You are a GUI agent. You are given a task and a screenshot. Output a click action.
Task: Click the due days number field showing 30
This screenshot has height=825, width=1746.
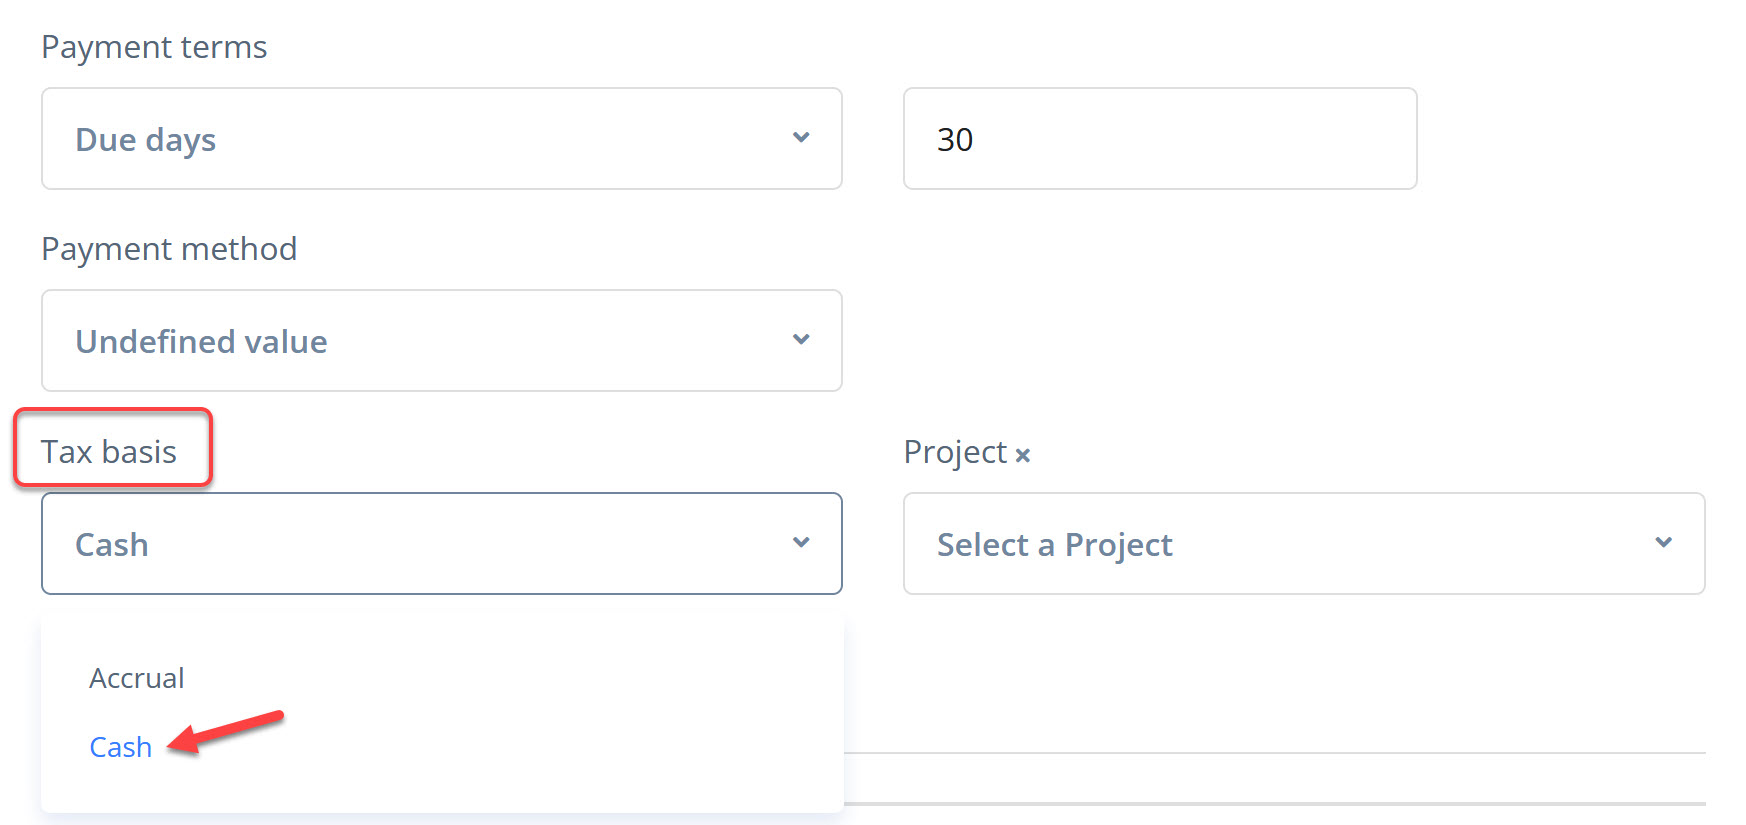[x=1159, y=138]
